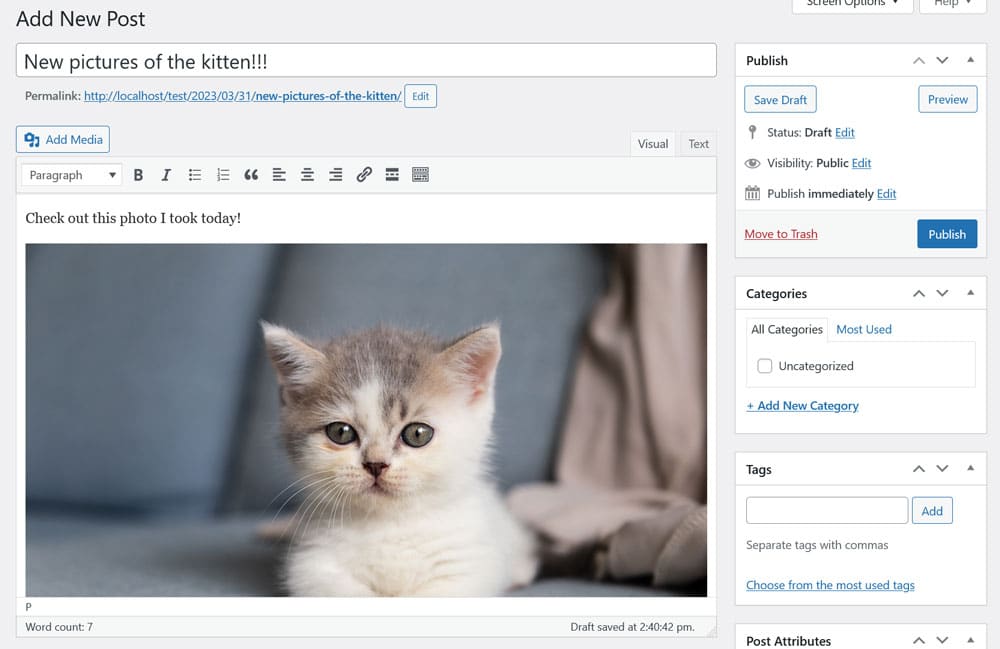Insert a bulleted list
Viewport: 1000px width, 649px height.
[195, 175]
